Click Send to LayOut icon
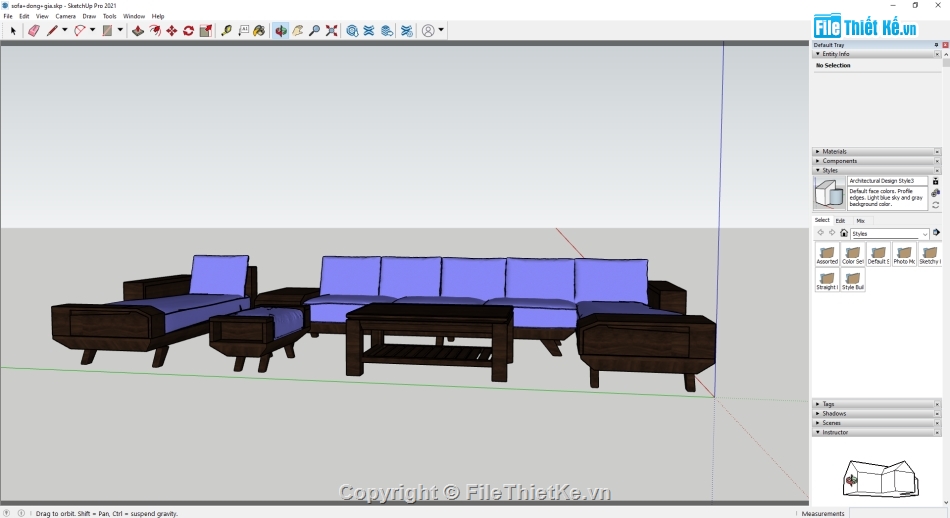Viewport: 950px width, 518px height. point(387,30)
